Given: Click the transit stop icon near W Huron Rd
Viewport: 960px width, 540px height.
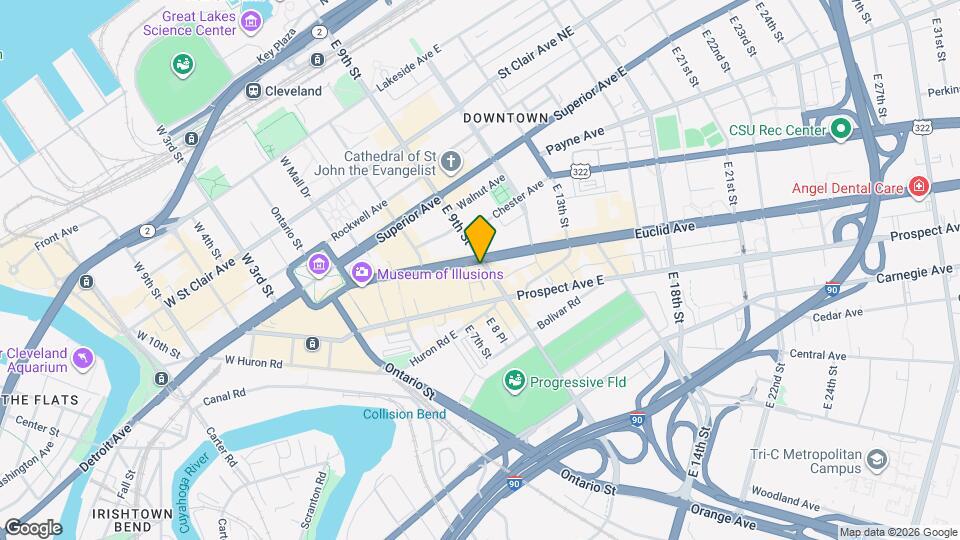Looking at the screenshot, I should click(312, 343).
